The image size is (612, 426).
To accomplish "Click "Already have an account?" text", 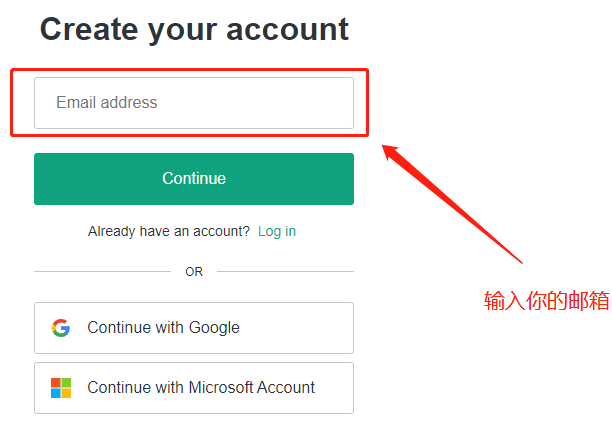I will pos(169,231).
